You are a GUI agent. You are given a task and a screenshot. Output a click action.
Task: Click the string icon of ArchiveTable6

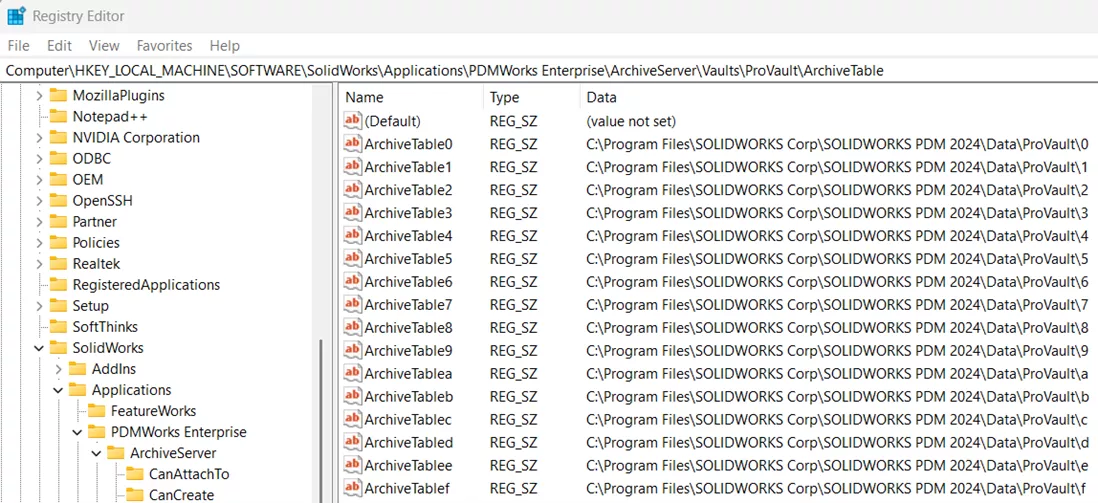coord(353,282)
